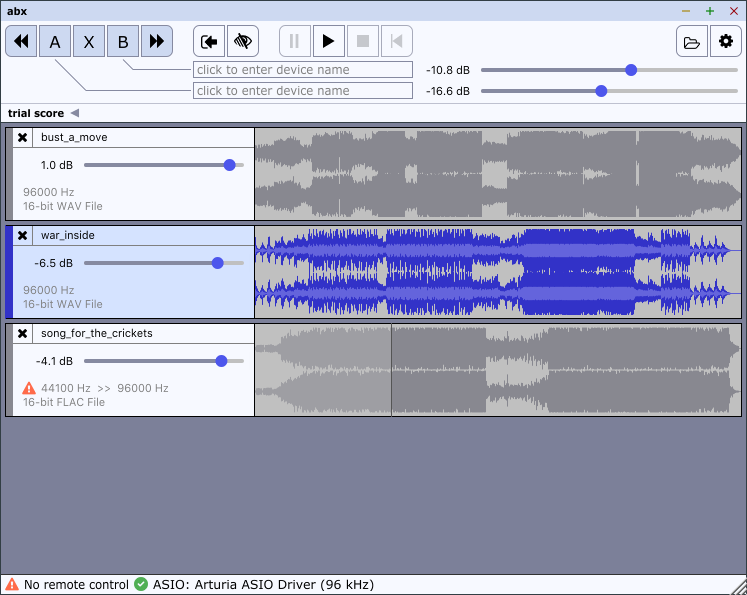Click the 44100 Hz >> 96000 Hz text
Viewport: 747px width, 595px height.
105,388
